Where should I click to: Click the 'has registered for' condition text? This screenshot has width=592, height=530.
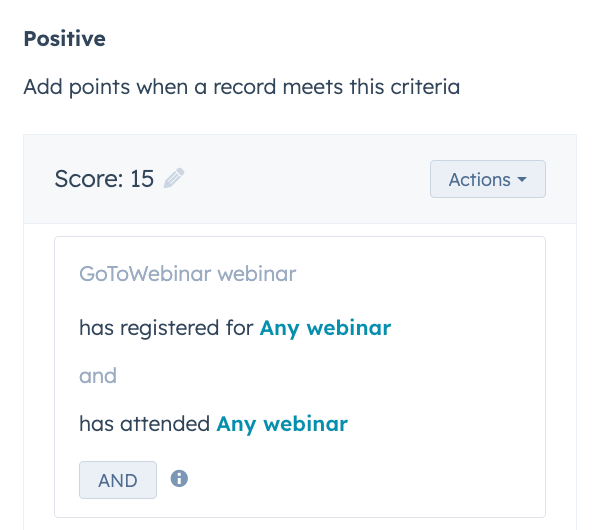click(166, 328)
